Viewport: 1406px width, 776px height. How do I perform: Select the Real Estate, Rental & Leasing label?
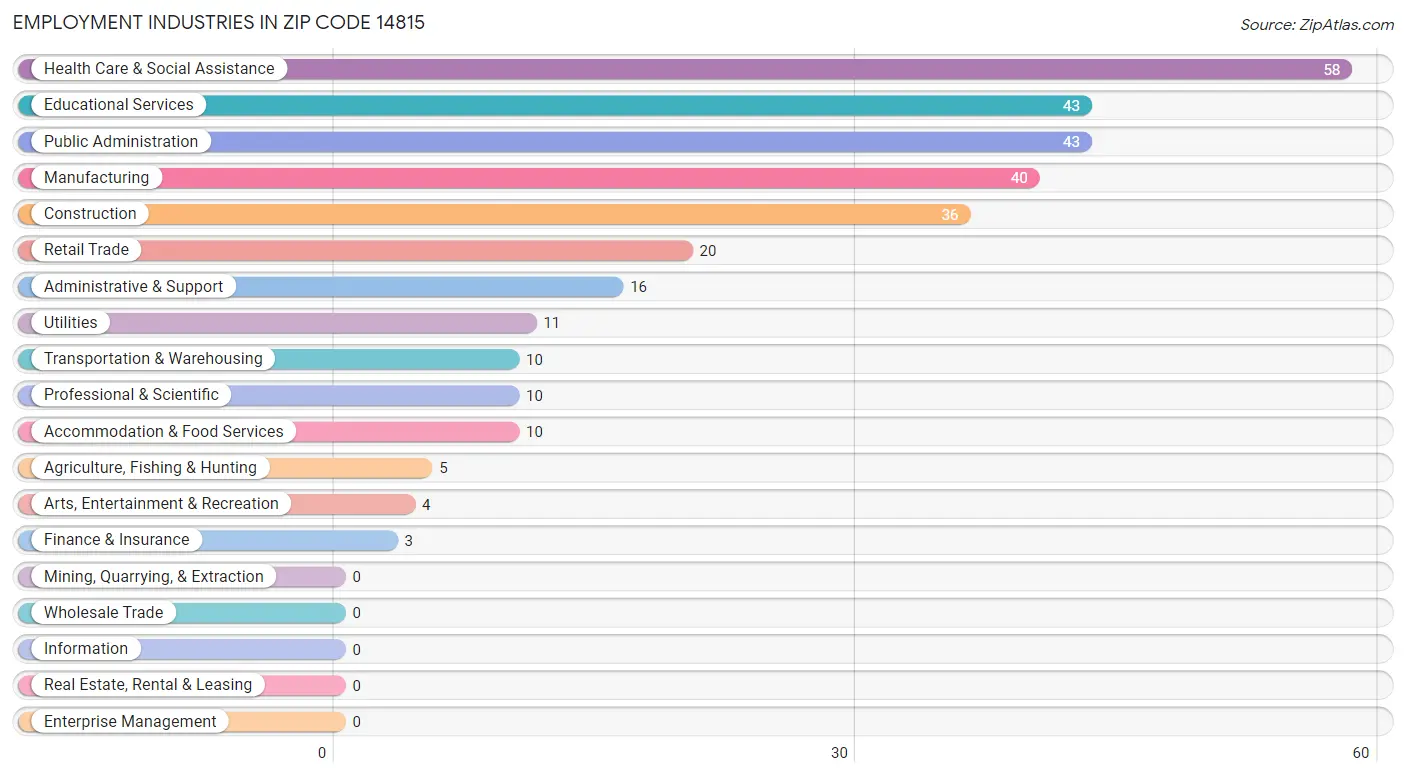pyautogui.click(x=148, y=685)
